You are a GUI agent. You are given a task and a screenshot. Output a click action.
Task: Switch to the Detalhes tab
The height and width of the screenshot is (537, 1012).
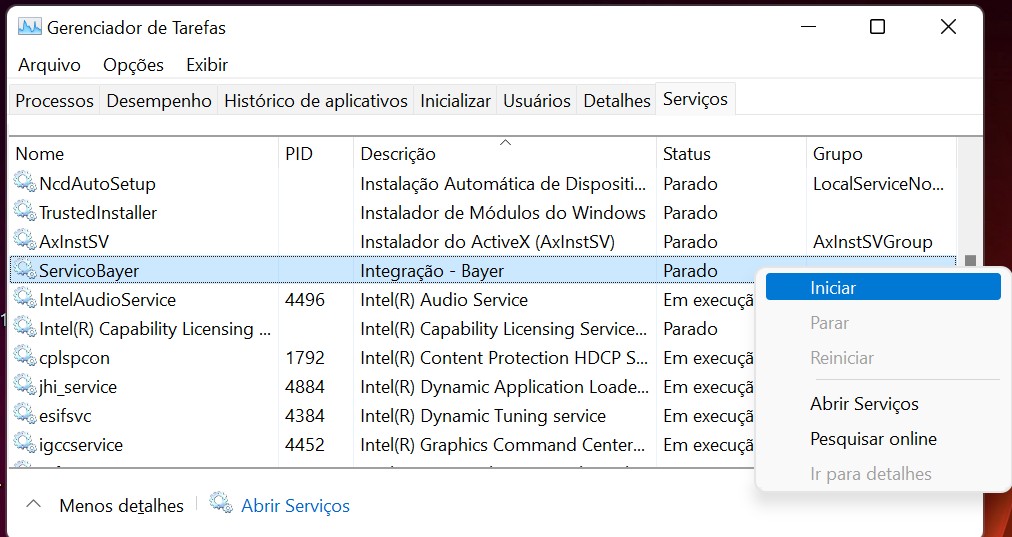tap(616, 101)
